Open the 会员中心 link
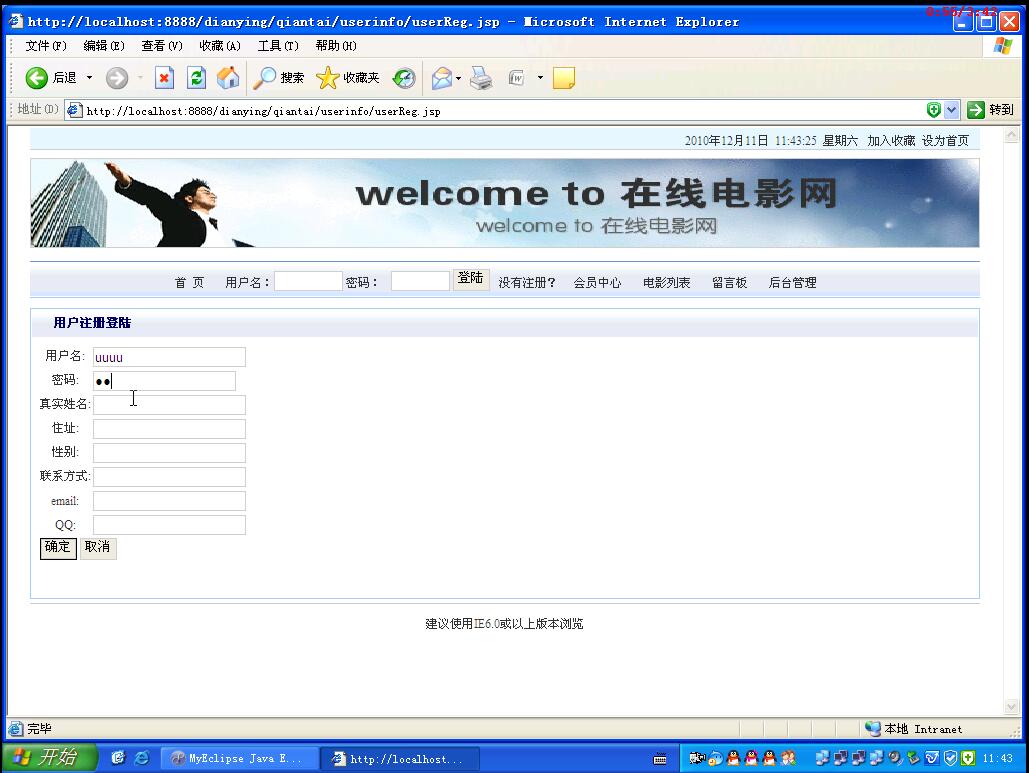 click(x=597, y=282)
